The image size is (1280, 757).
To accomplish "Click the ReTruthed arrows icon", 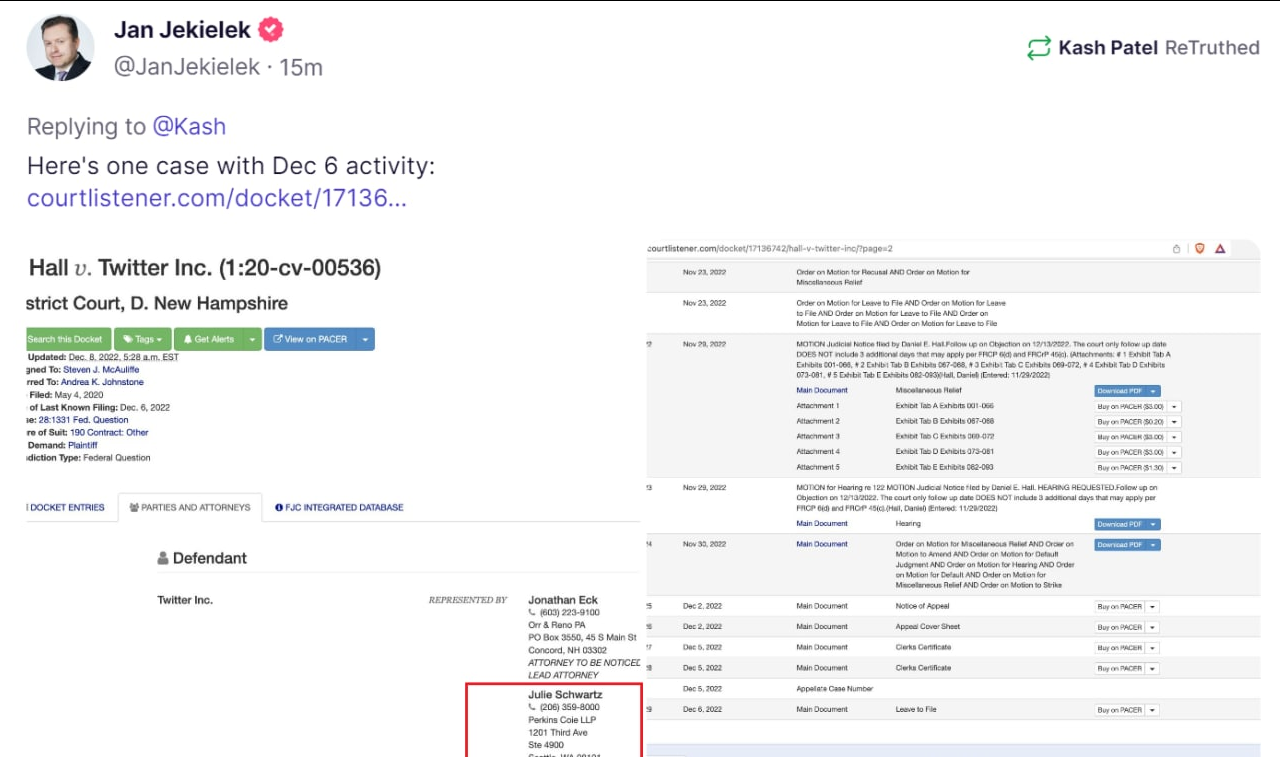I will (x=1039, y=47).
